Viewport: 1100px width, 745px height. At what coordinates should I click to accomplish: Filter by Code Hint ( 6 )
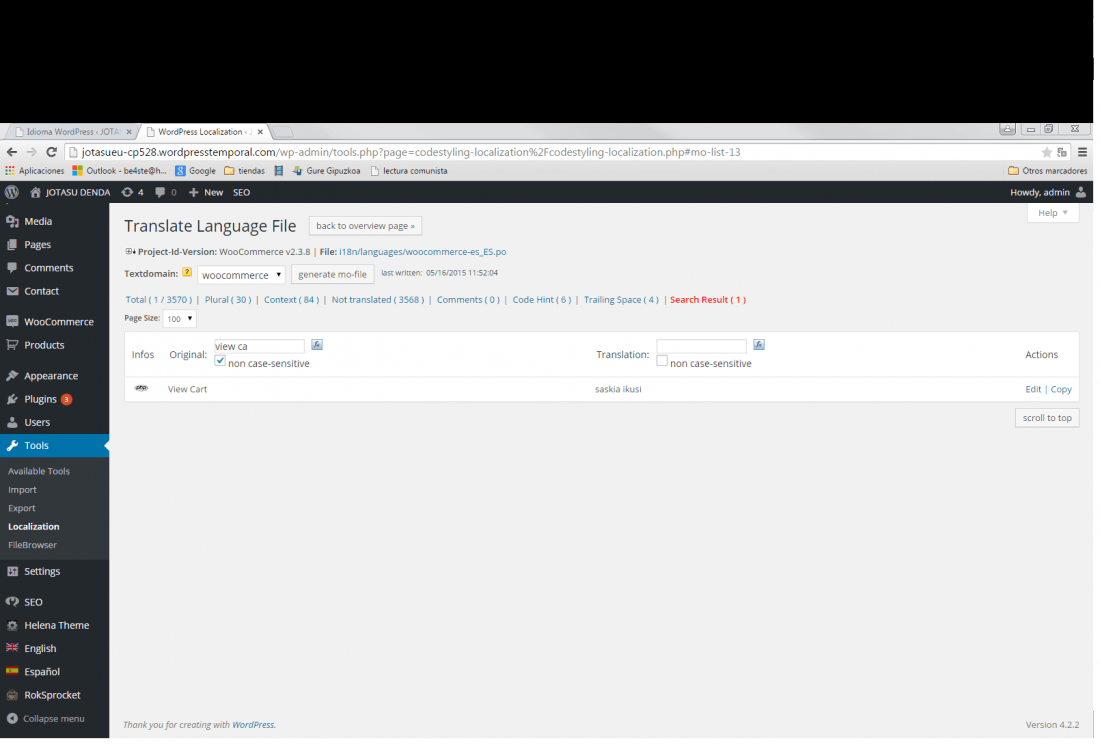[544, 301]
